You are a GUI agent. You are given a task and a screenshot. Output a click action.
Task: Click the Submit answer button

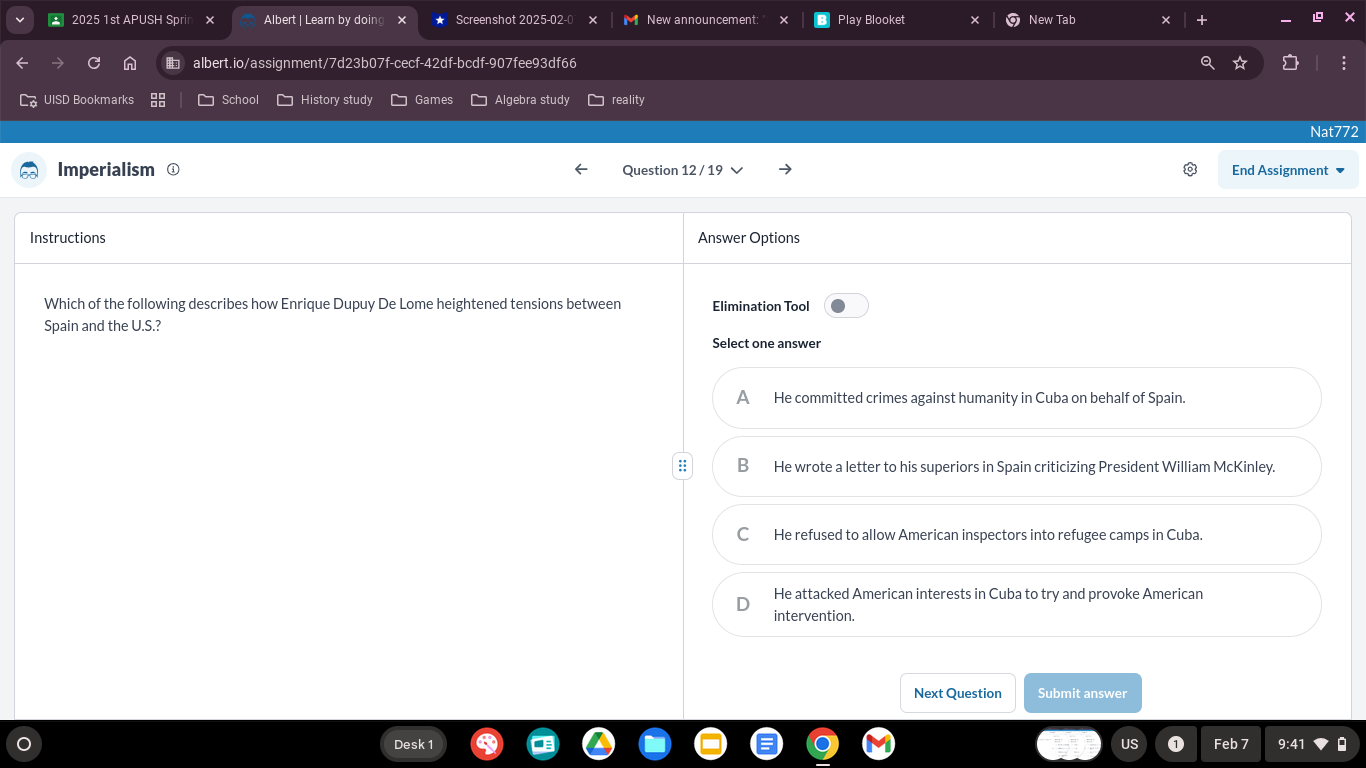pyautogui.click(x=1082, y=693)
